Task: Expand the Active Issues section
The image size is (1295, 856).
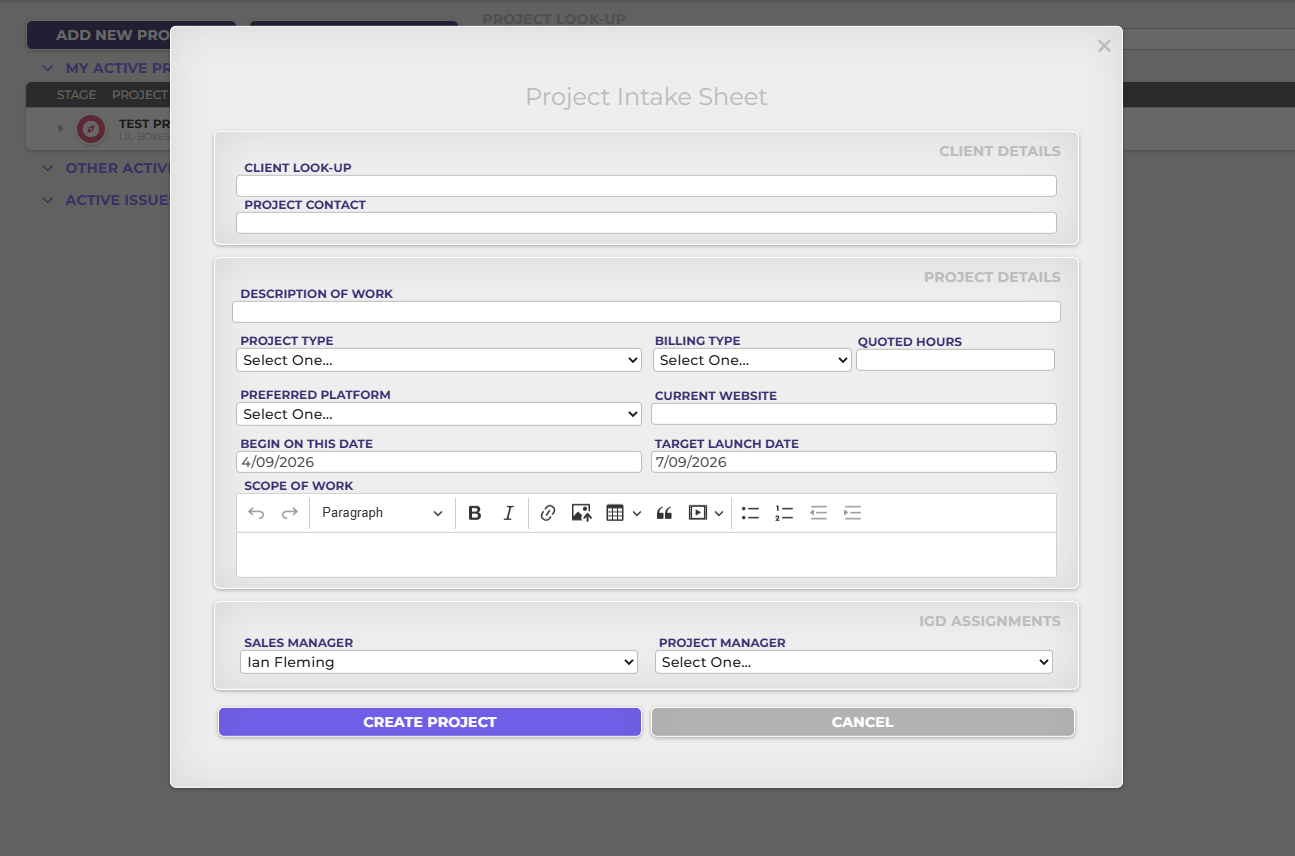Action: [x=47, y=200]
